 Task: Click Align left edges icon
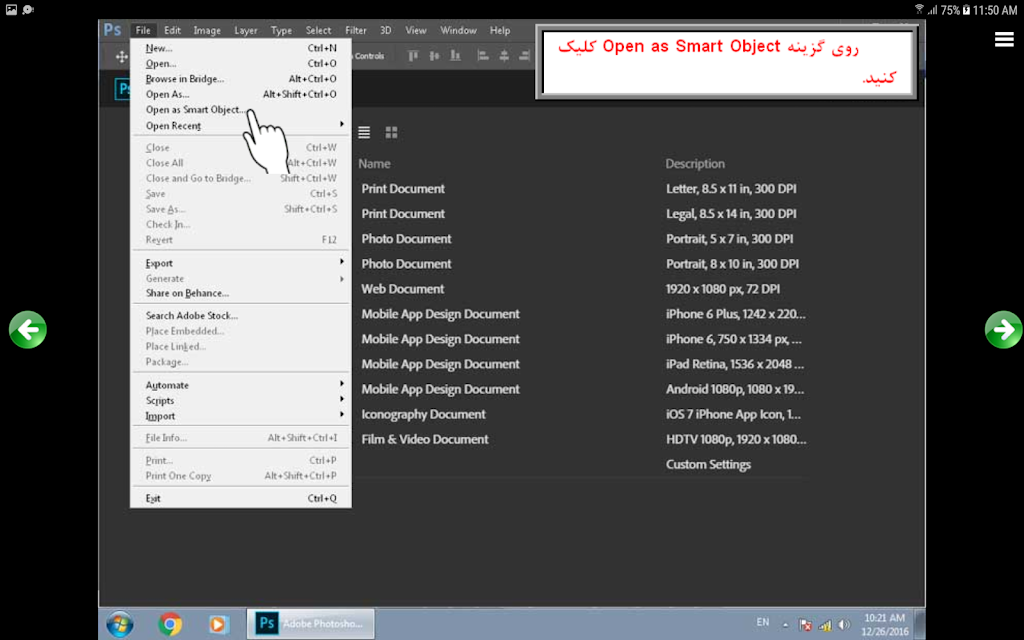click(483, 56)
